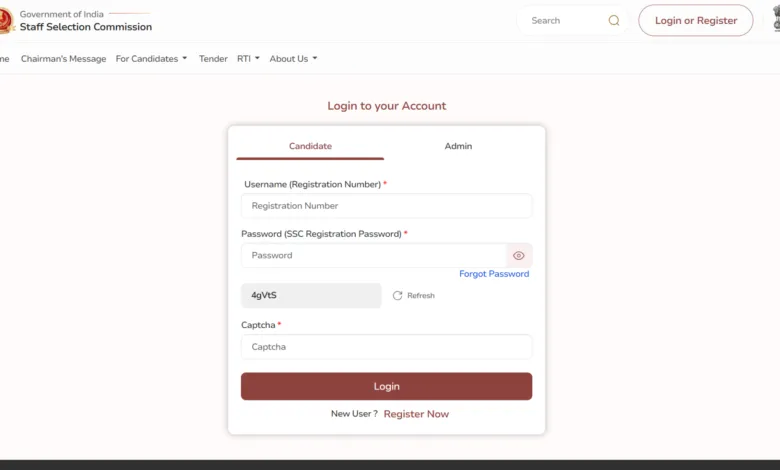Click the captcha code 4gVtS
780x470 pixels.
[x=311, y=295]
